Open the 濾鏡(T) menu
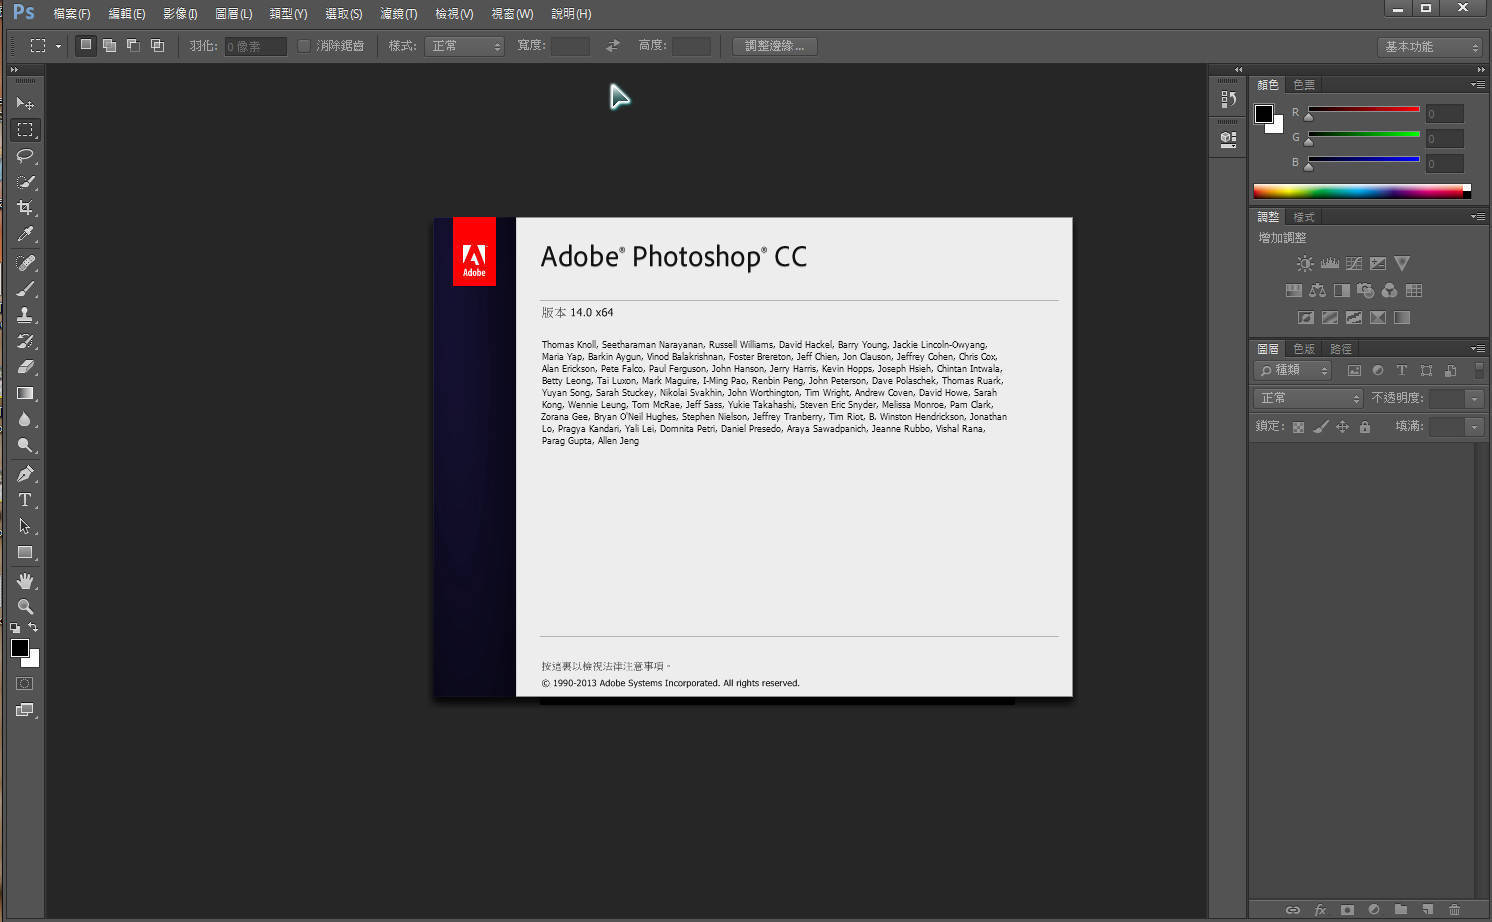 pos(398,14)
